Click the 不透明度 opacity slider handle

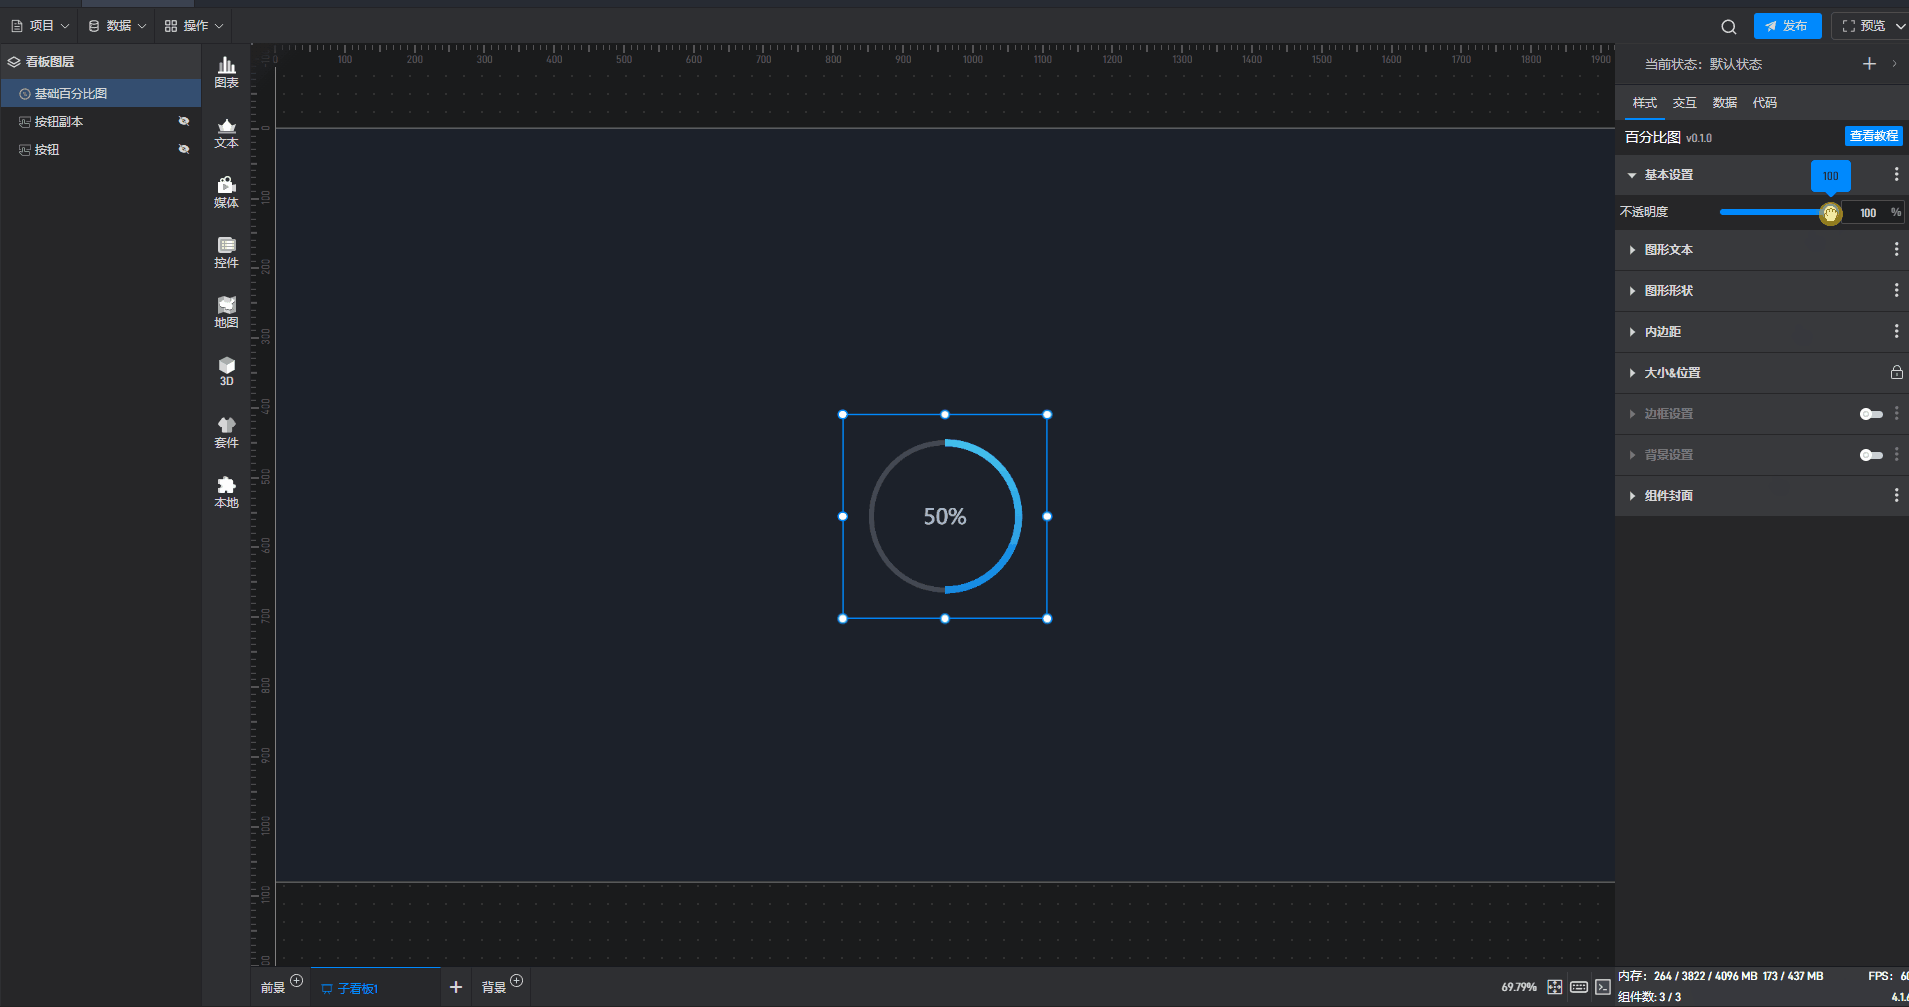1830,213
